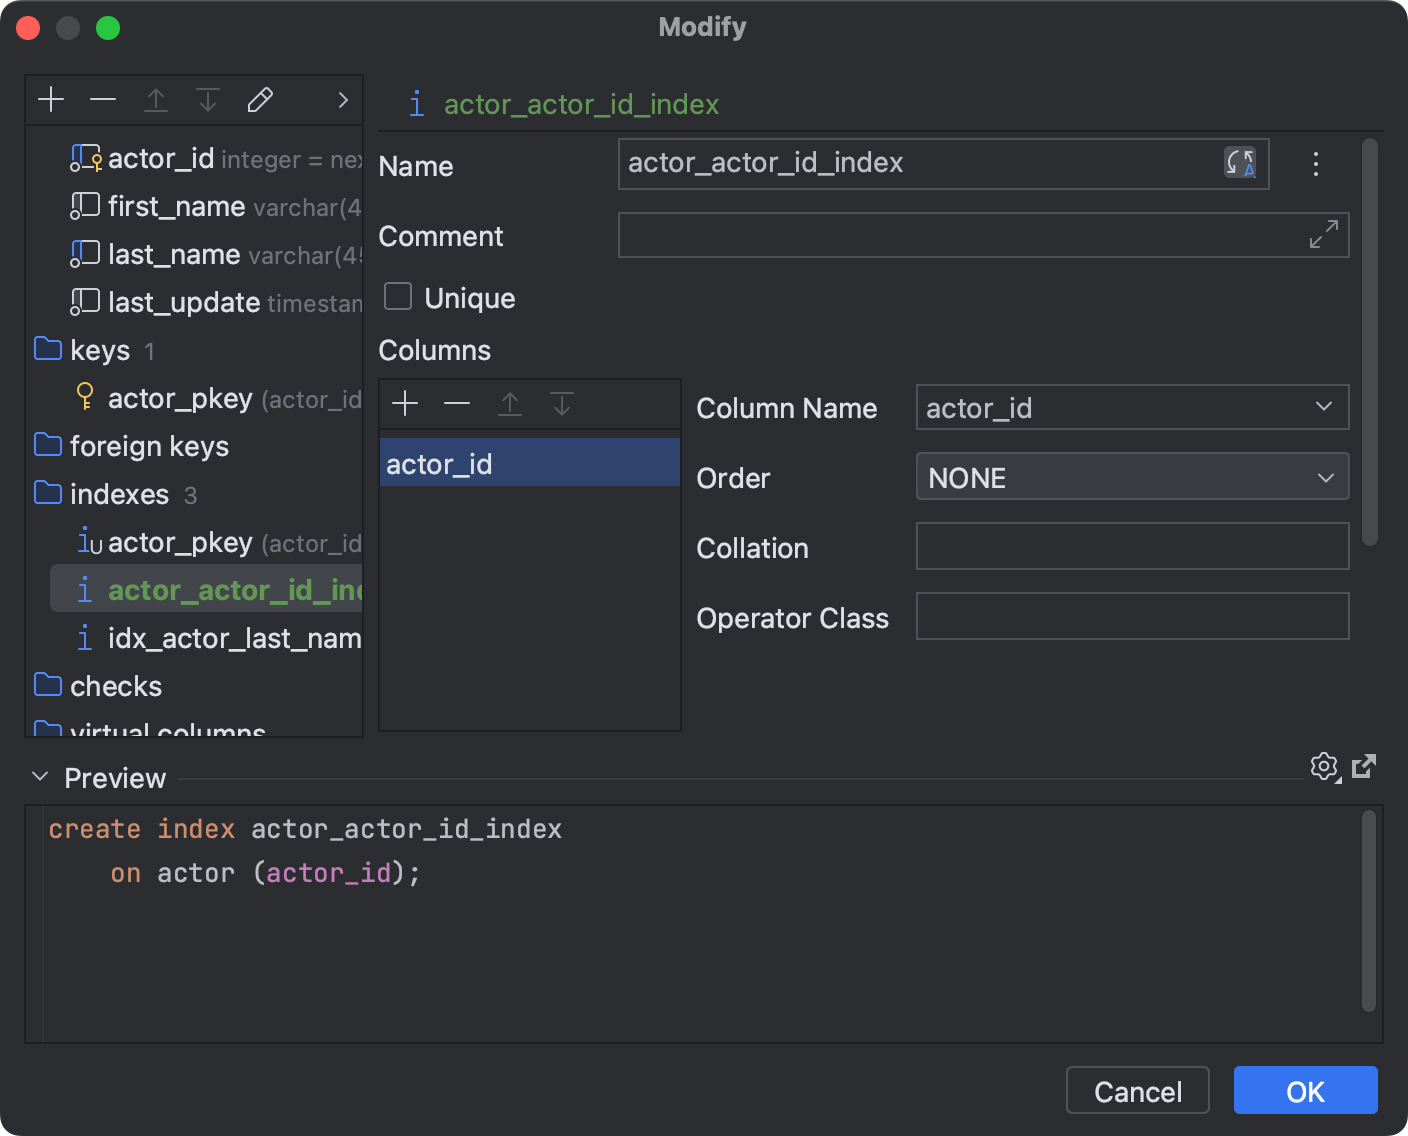Edit source with the pencil toolbar icon
Viewport: 1408px width, 1136px height.
coord(260,99)
